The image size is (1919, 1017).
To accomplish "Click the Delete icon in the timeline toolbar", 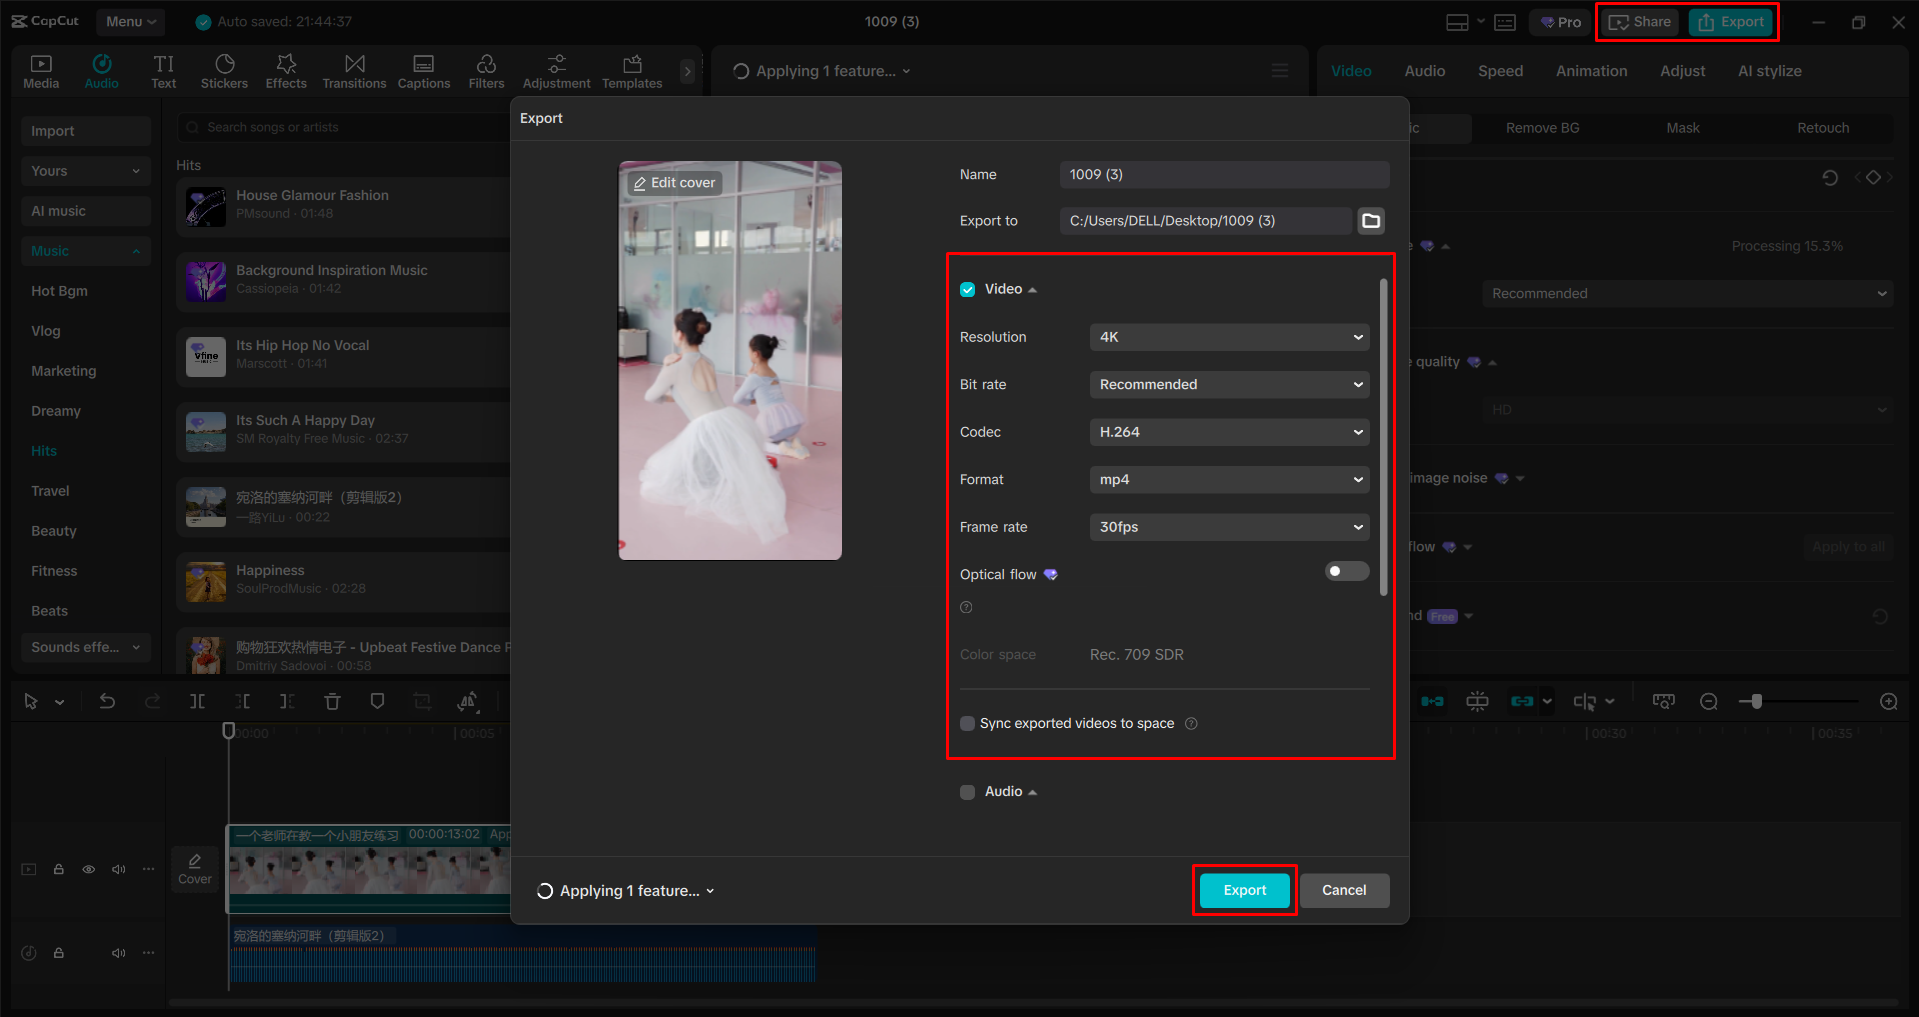I will 332,701.
